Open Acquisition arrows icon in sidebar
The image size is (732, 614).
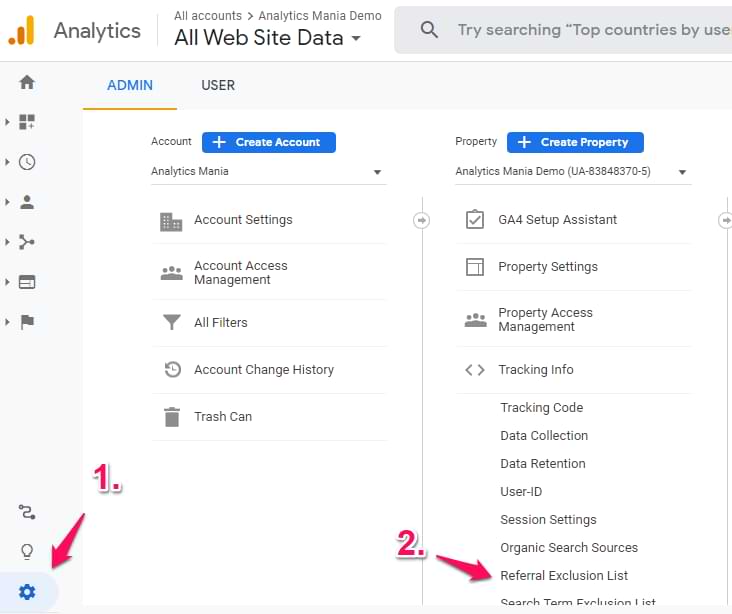click(x=27, y=242)
